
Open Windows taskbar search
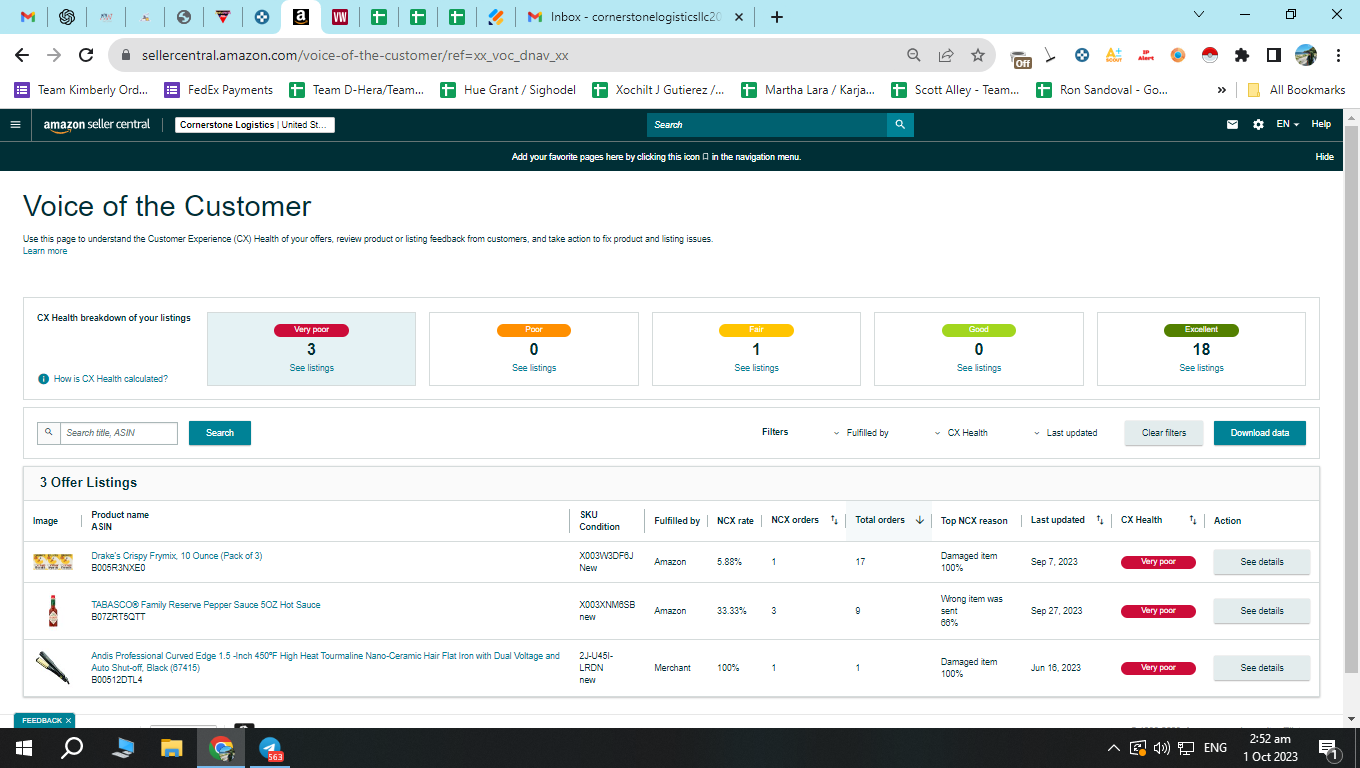pyautogui.click(x=72, y=748)
